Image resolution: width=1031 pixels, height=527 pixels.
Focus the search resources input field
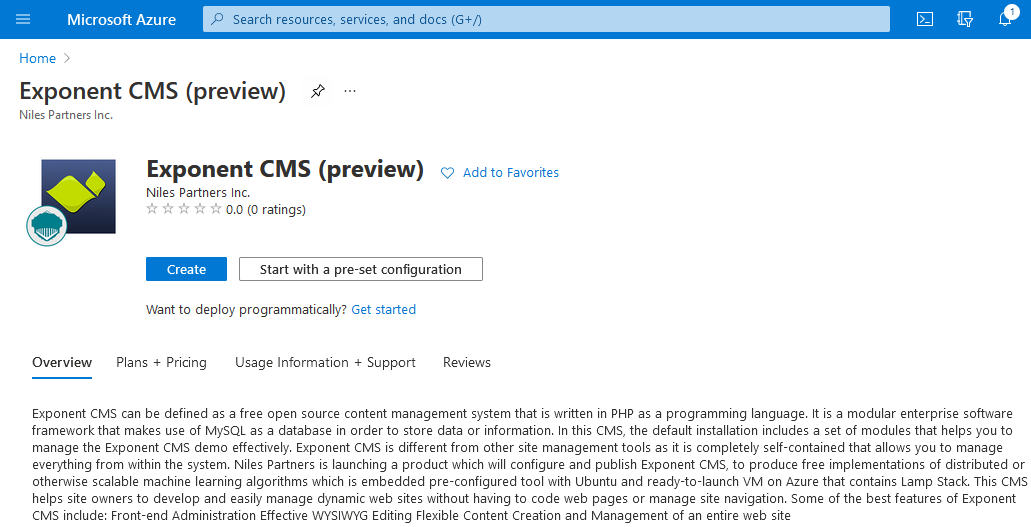[x=550, y=19]
